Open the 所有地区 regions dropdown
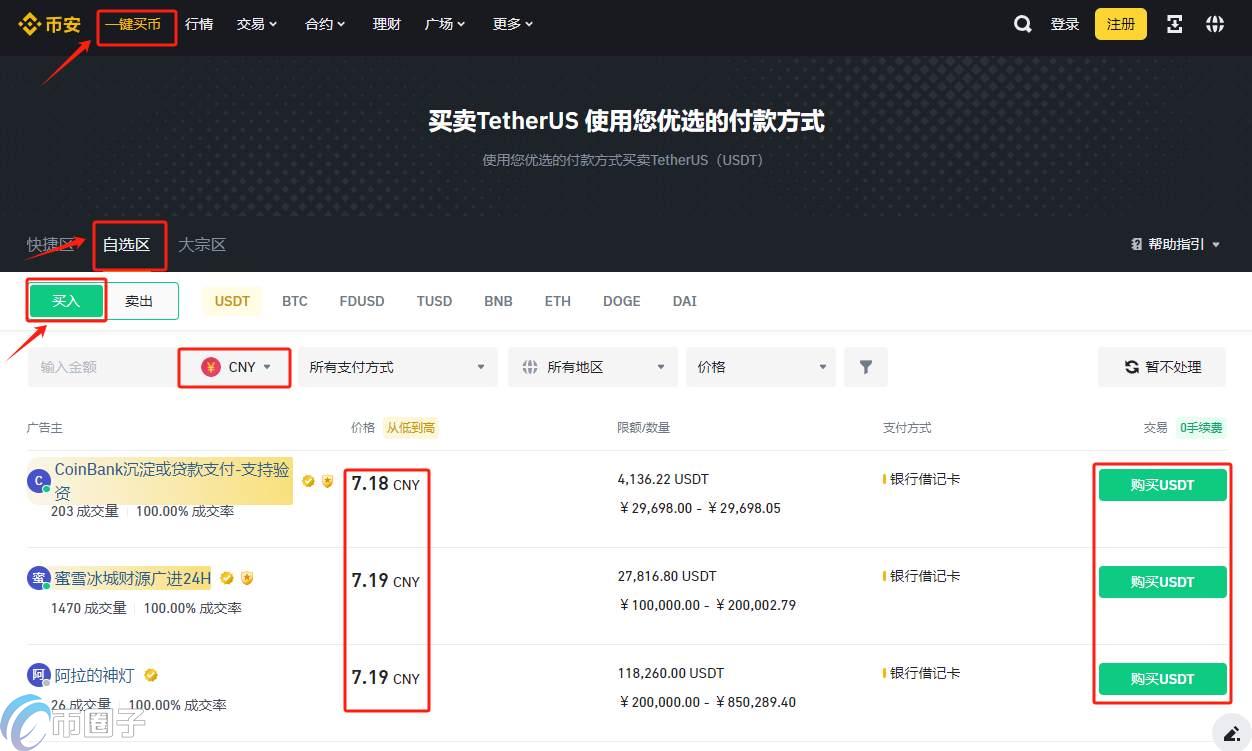Screen dimensions: 1252x751 coord(592,366)
